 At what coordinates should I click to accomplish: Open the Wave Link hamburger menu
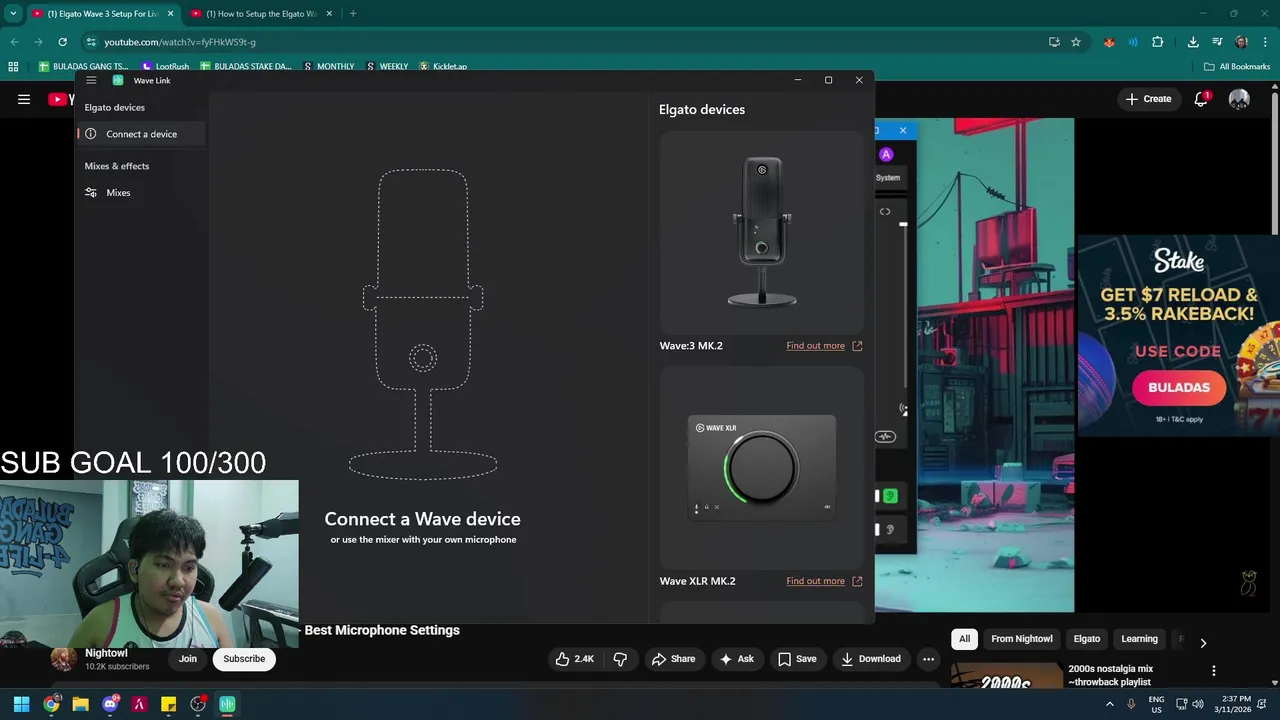point(91,80)
